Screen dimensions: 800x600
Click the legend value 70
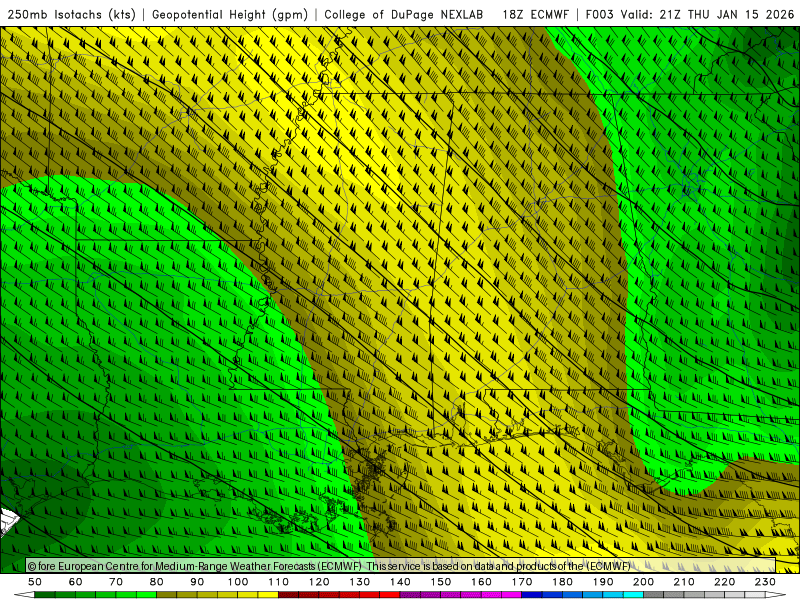pos(116,582)
